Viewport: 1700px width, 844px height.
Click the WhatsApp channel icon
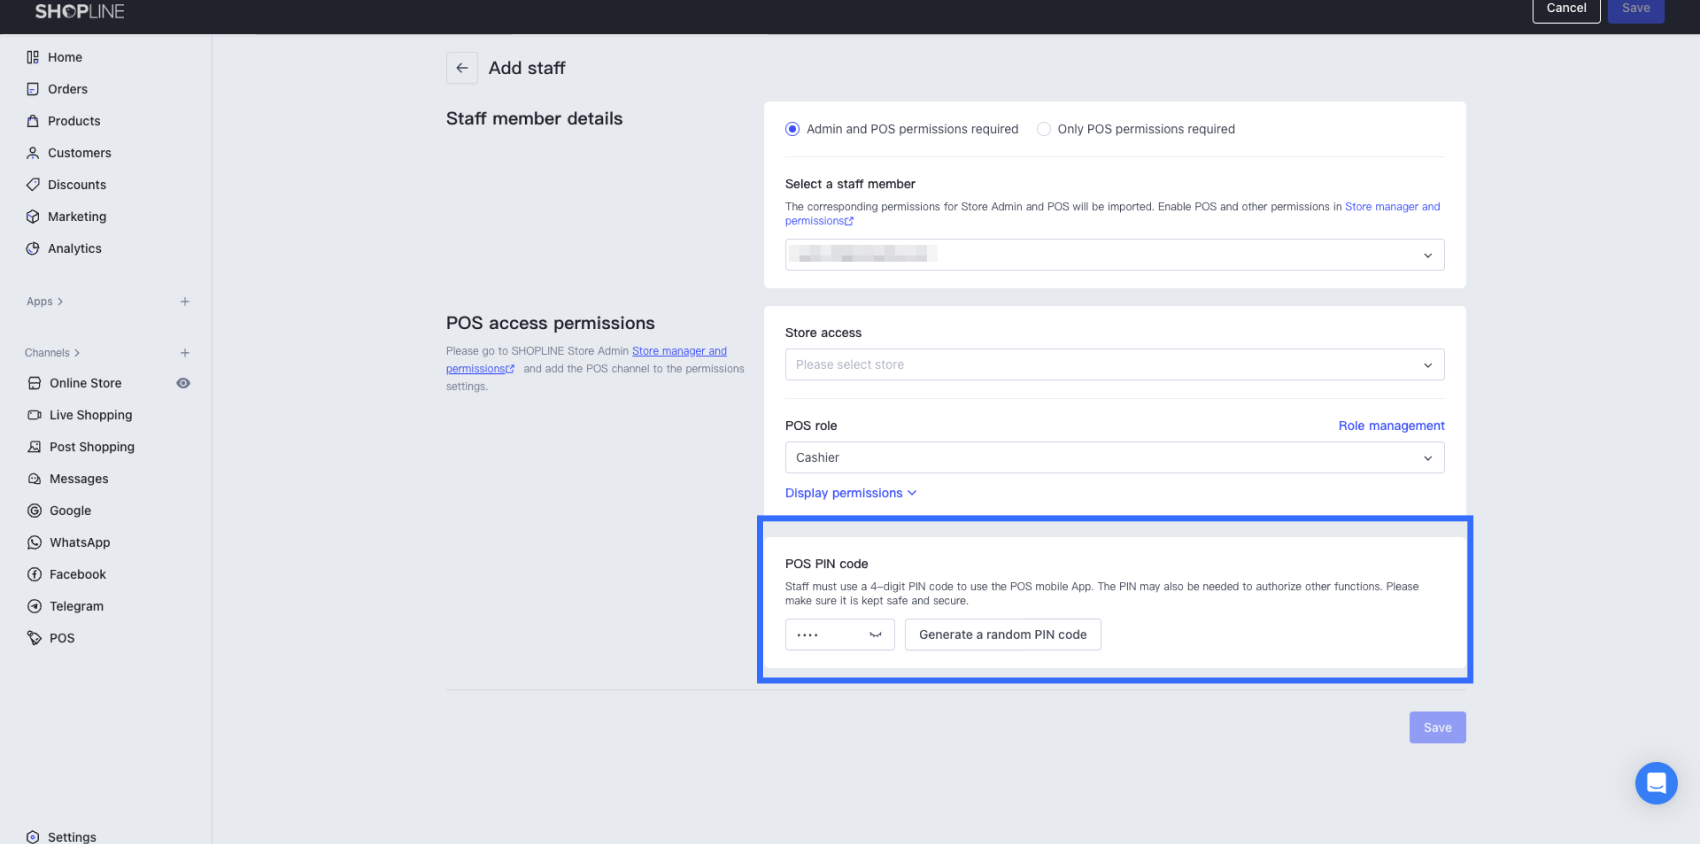pos(34,543)
